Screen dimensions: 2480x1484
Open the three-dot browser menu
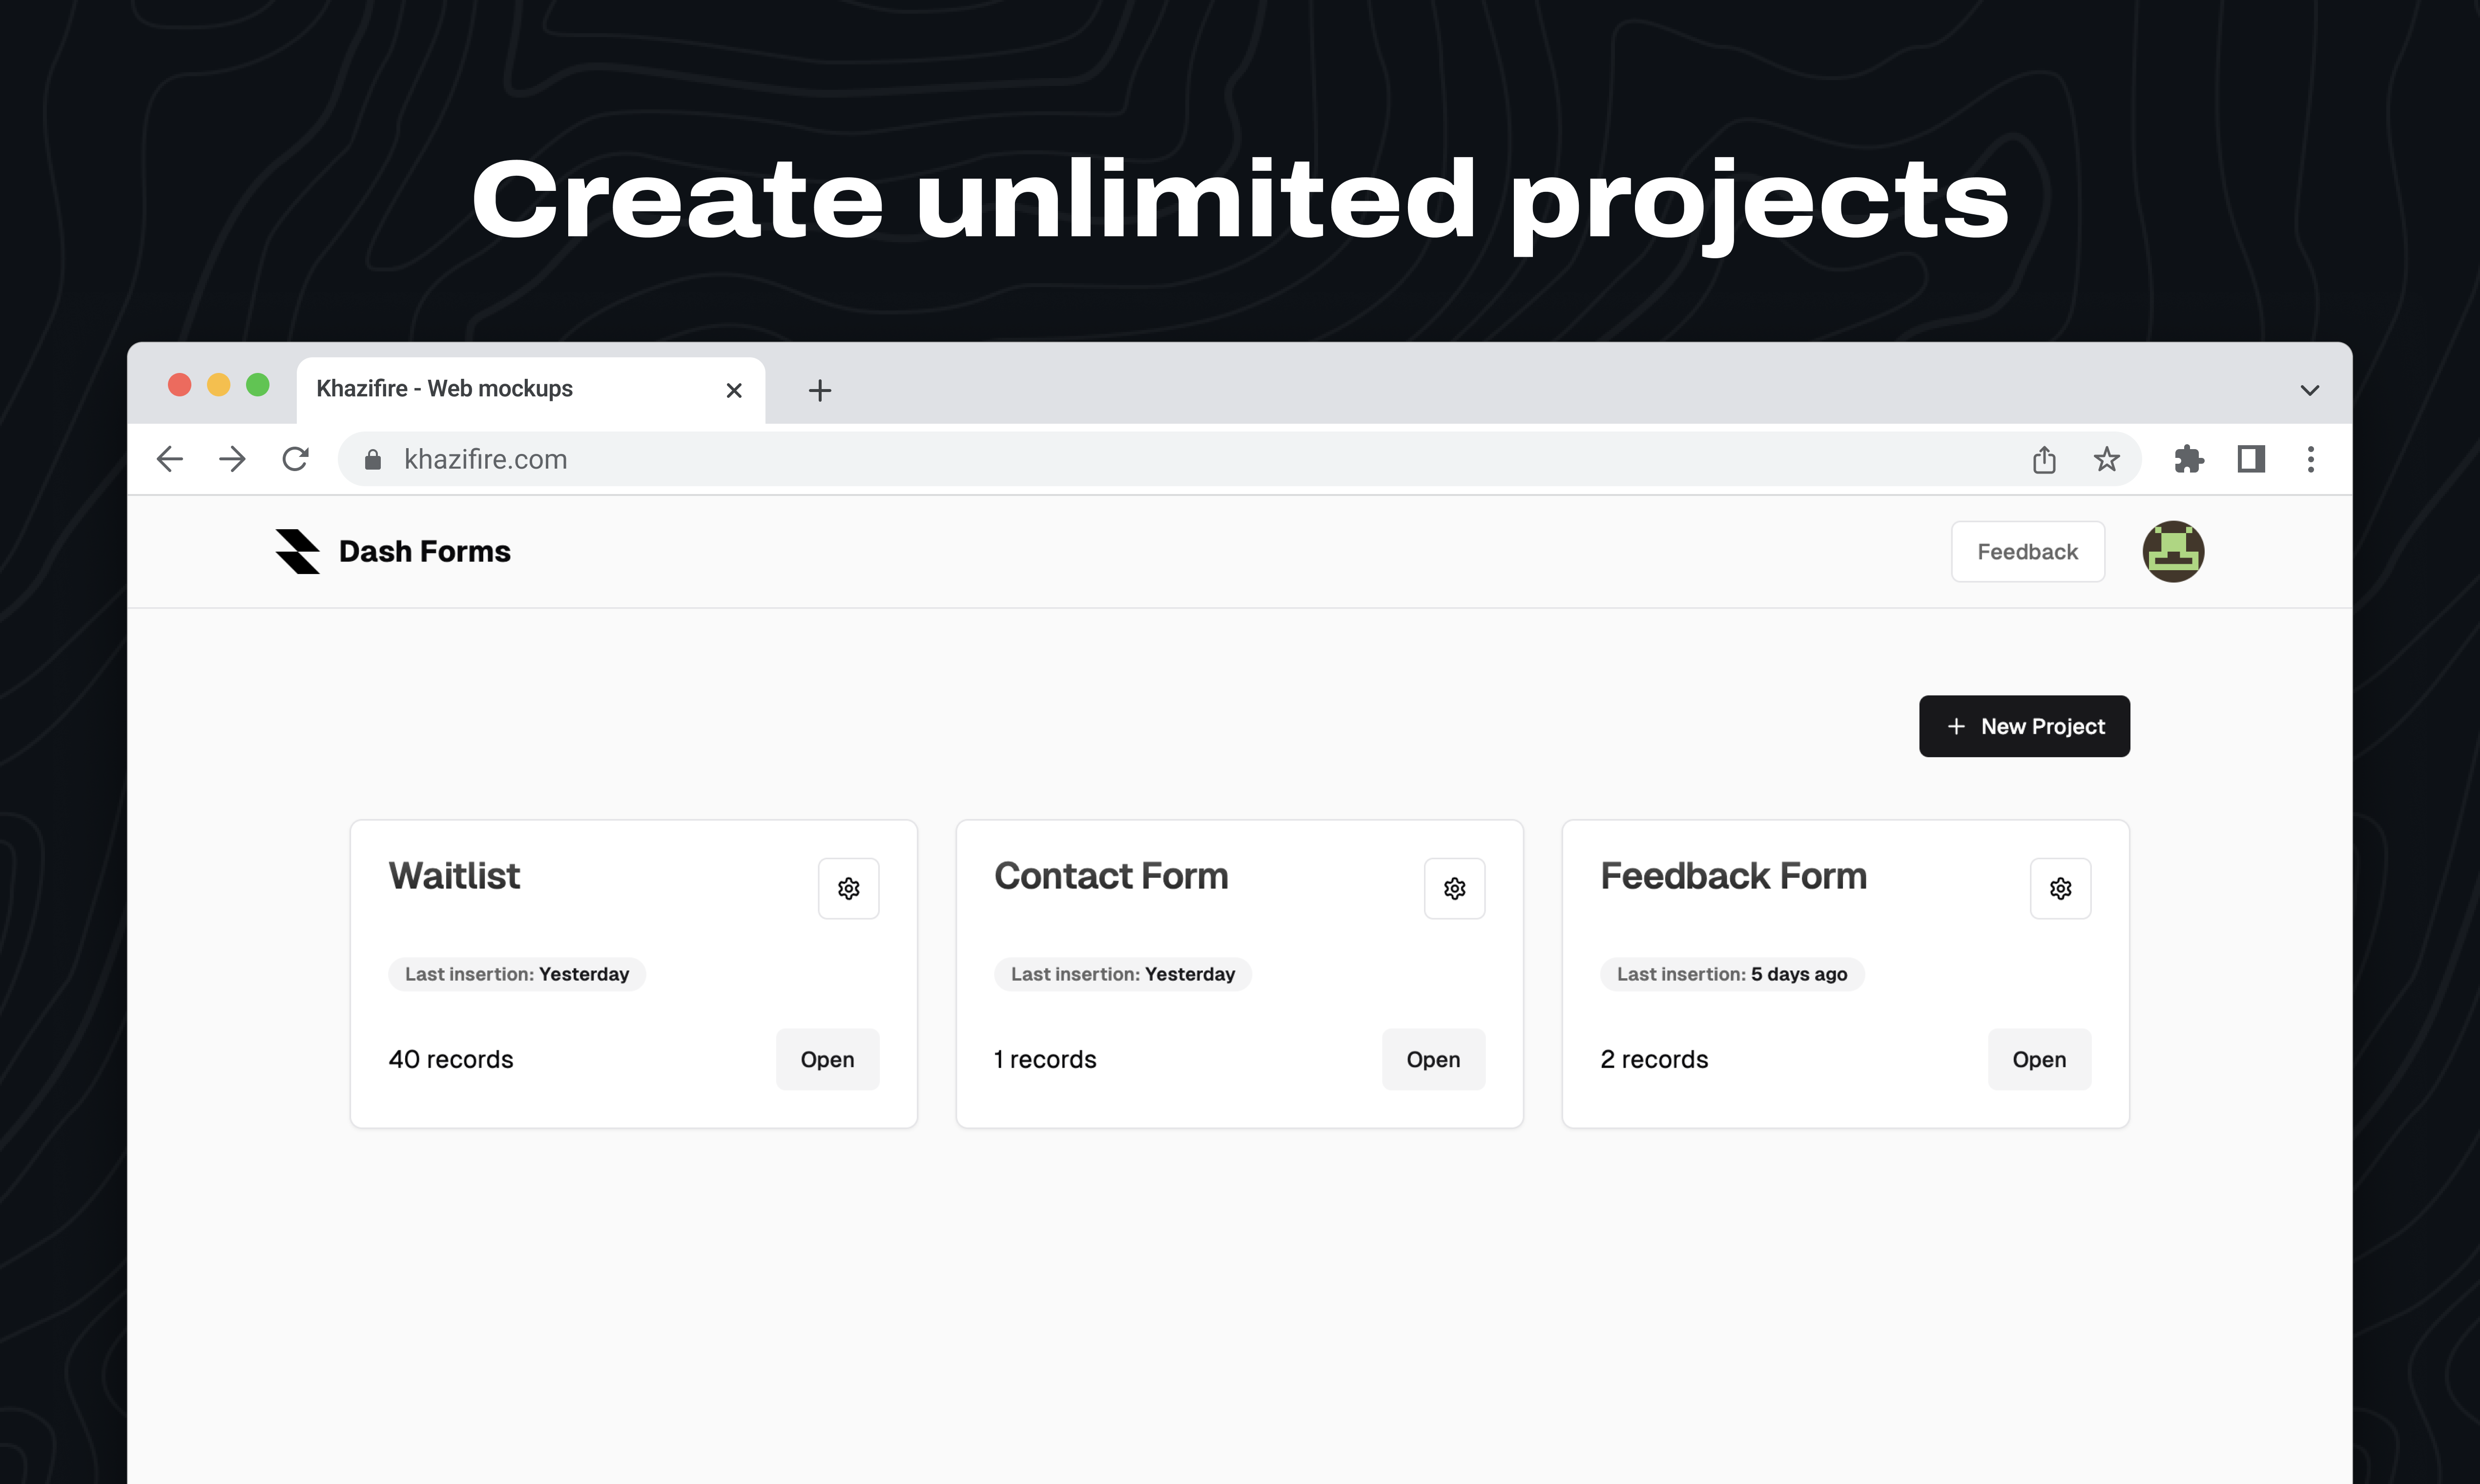[x=2310, y=459]
